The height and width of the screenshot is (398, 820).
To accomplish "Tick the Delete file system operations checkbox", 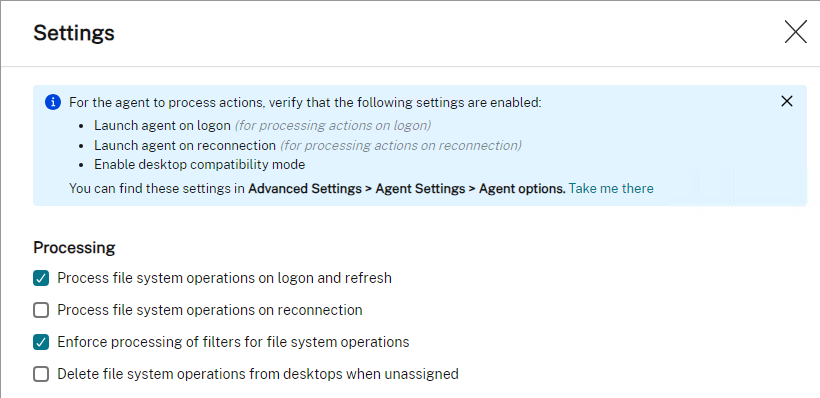I will [41, 374].
